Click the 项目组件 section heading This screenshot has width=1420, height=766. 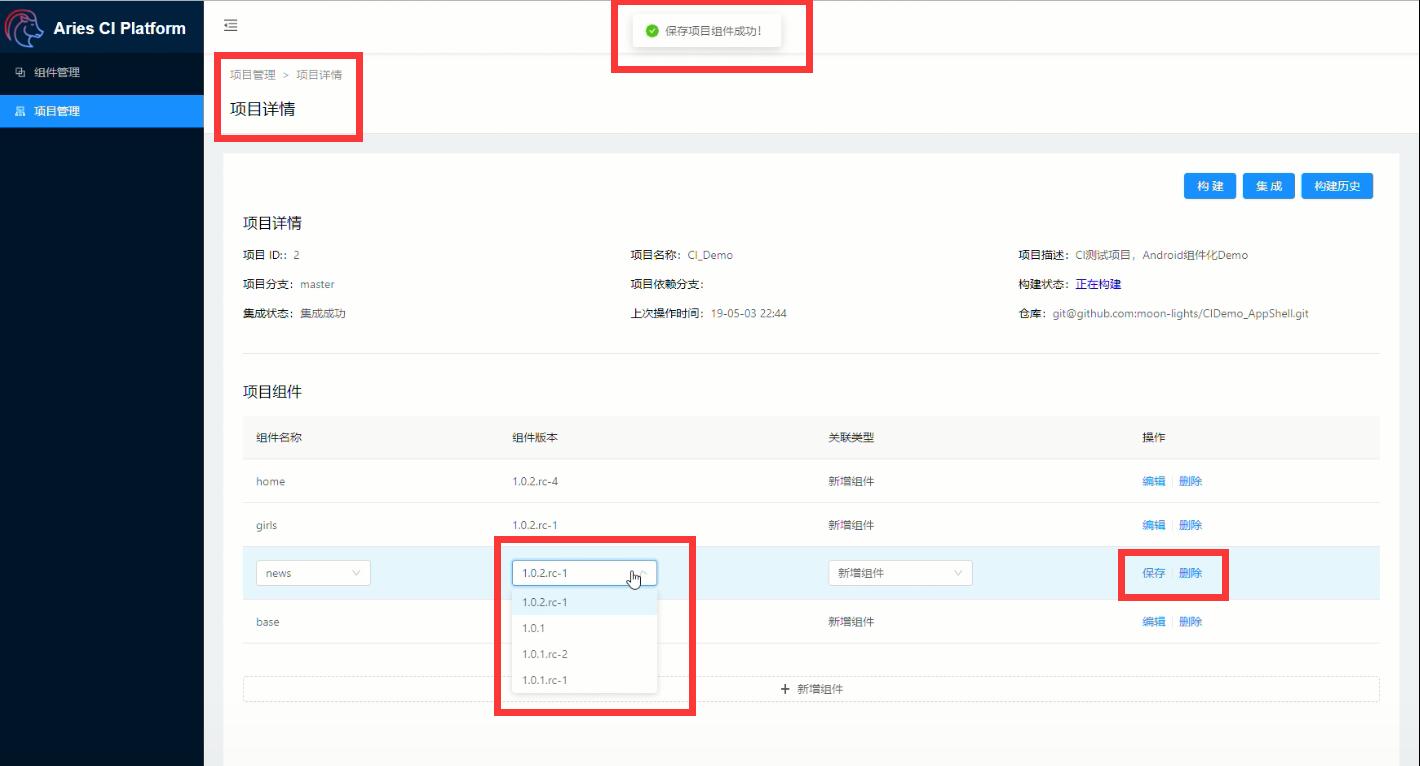272,392
